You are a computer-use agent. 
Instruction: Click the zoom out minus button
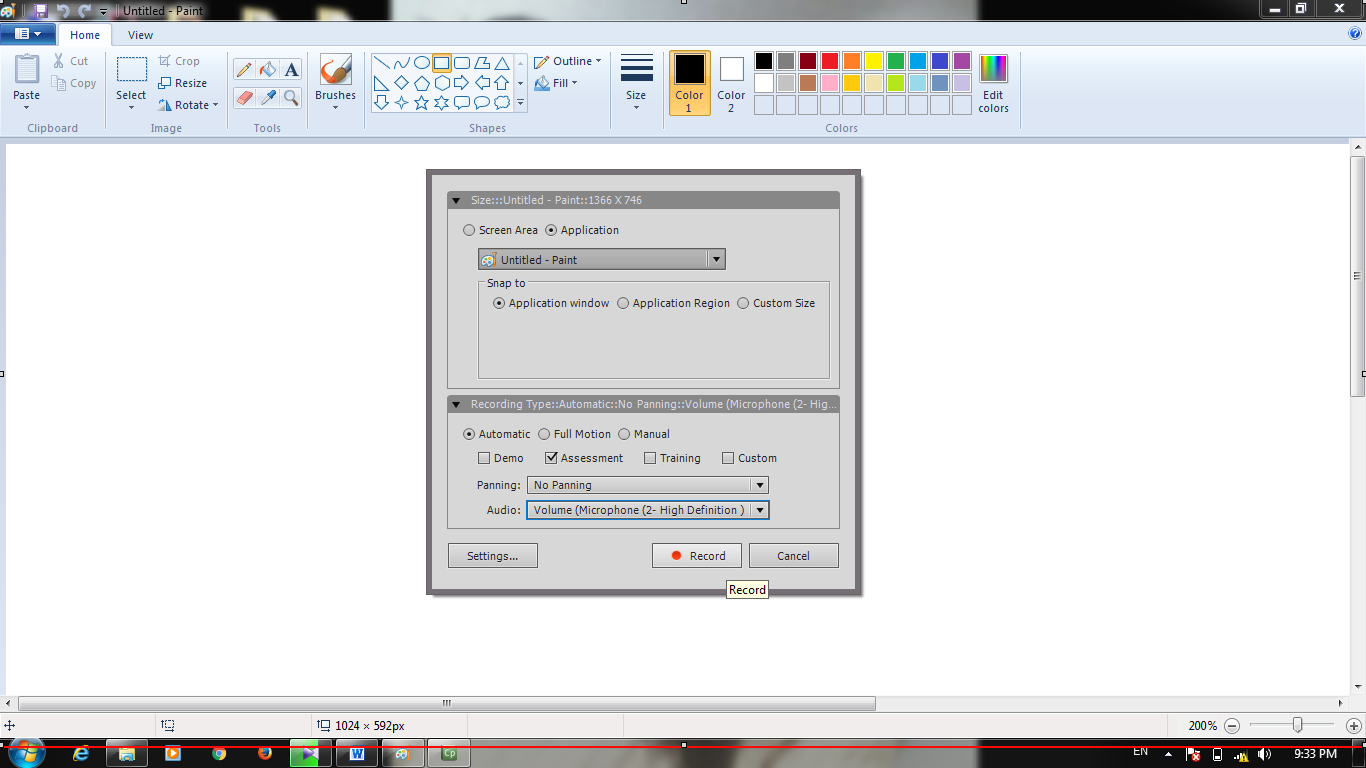tap(1232, 726)
